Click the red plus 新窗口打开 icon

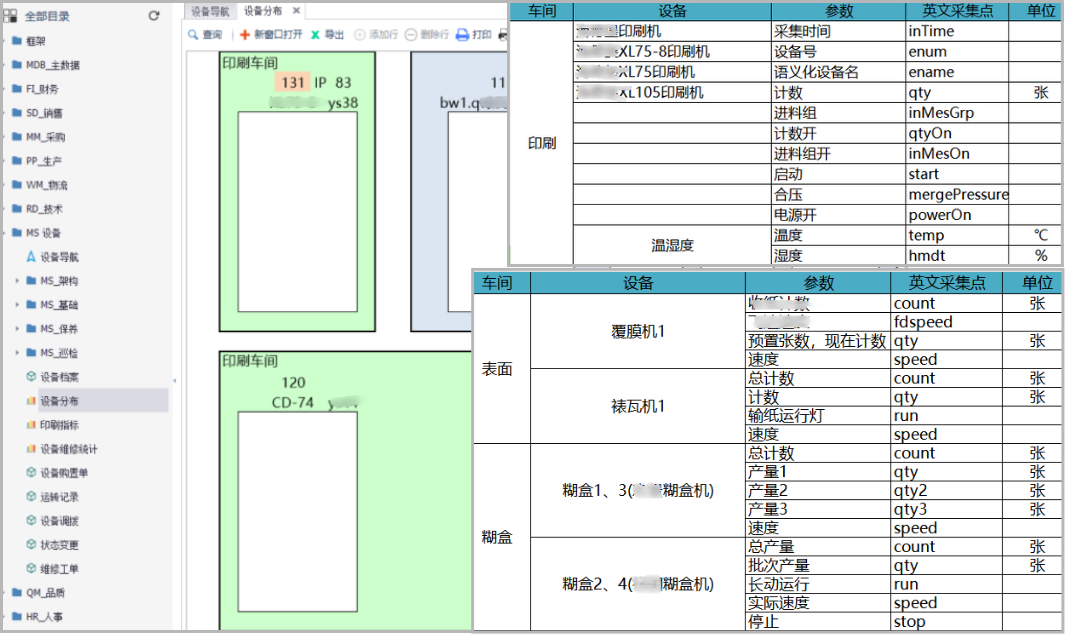coord(245,35)
